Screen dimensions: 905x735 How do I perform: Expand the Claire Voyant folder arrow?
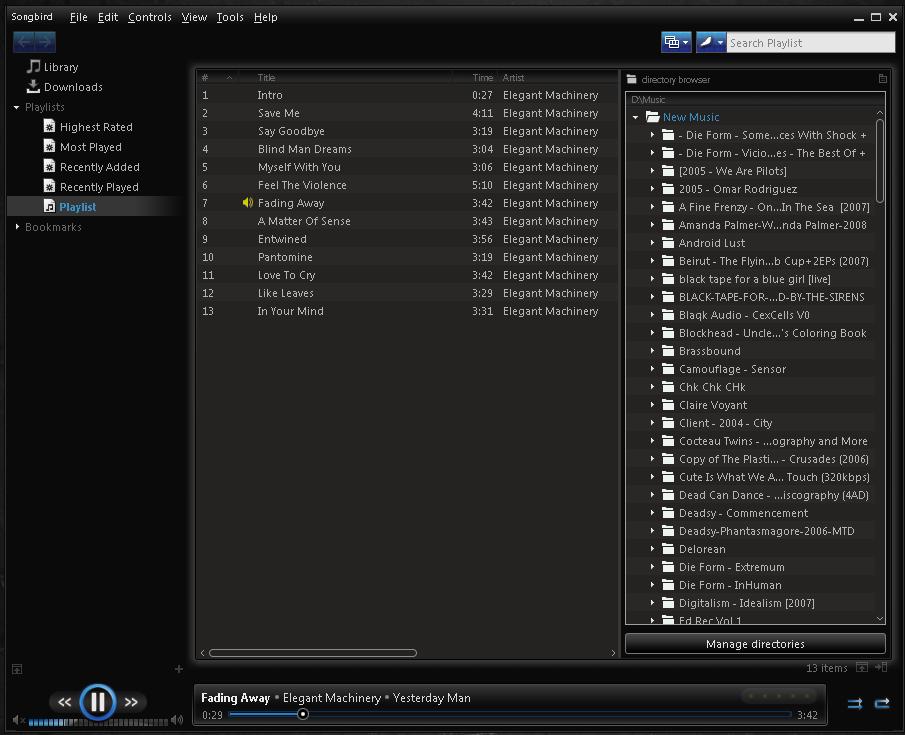(652, 405)
